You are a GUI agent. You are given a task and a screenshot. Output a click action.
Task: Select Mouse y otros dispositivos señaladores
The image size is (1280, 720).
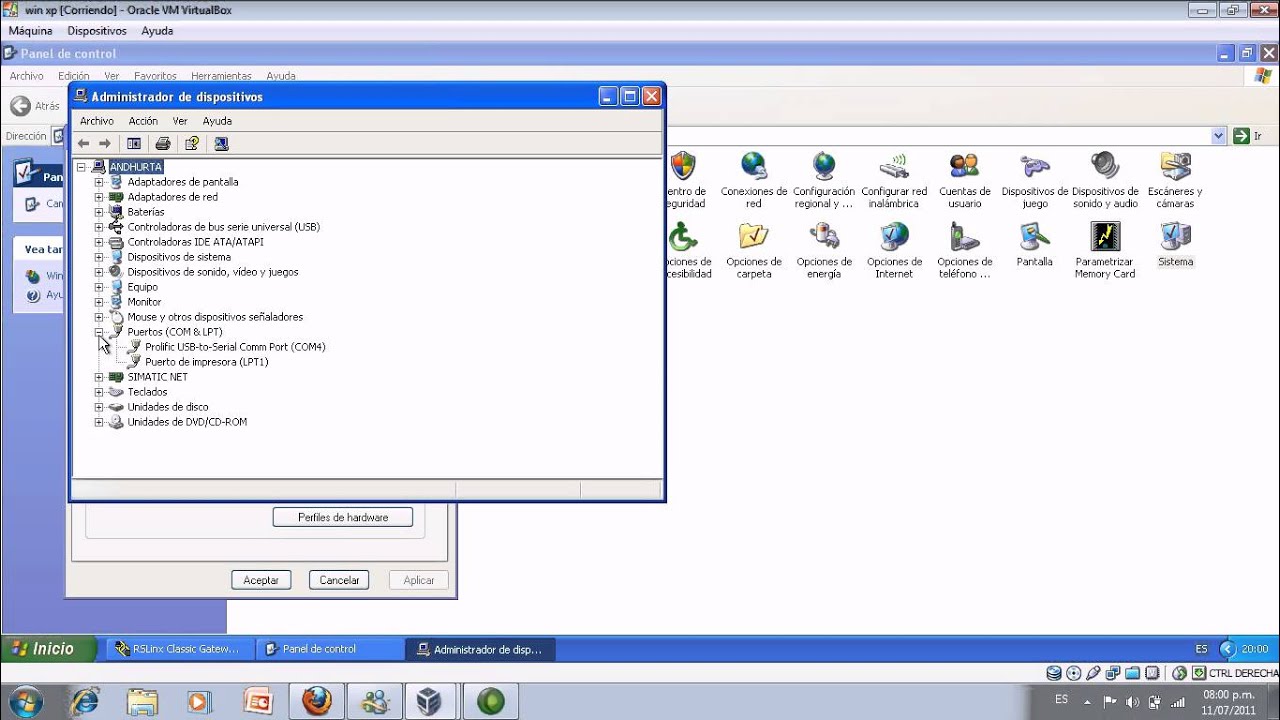pyautogui.click(x=215, y=317)
